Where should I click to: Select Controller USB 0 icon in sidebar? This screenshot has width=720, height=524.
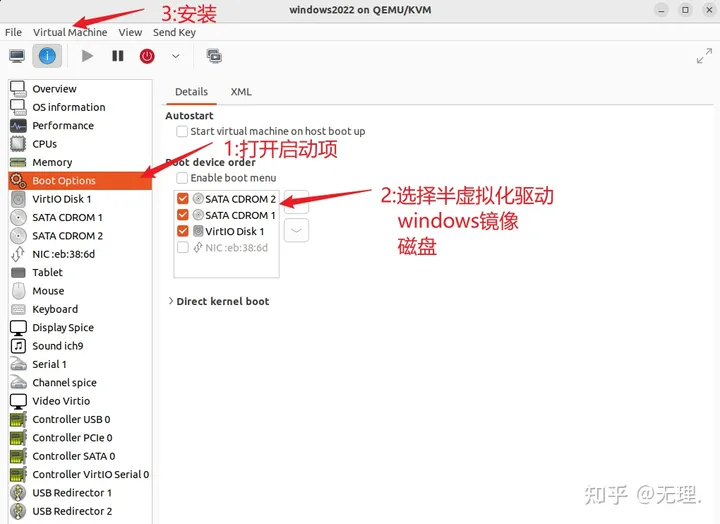18,419
